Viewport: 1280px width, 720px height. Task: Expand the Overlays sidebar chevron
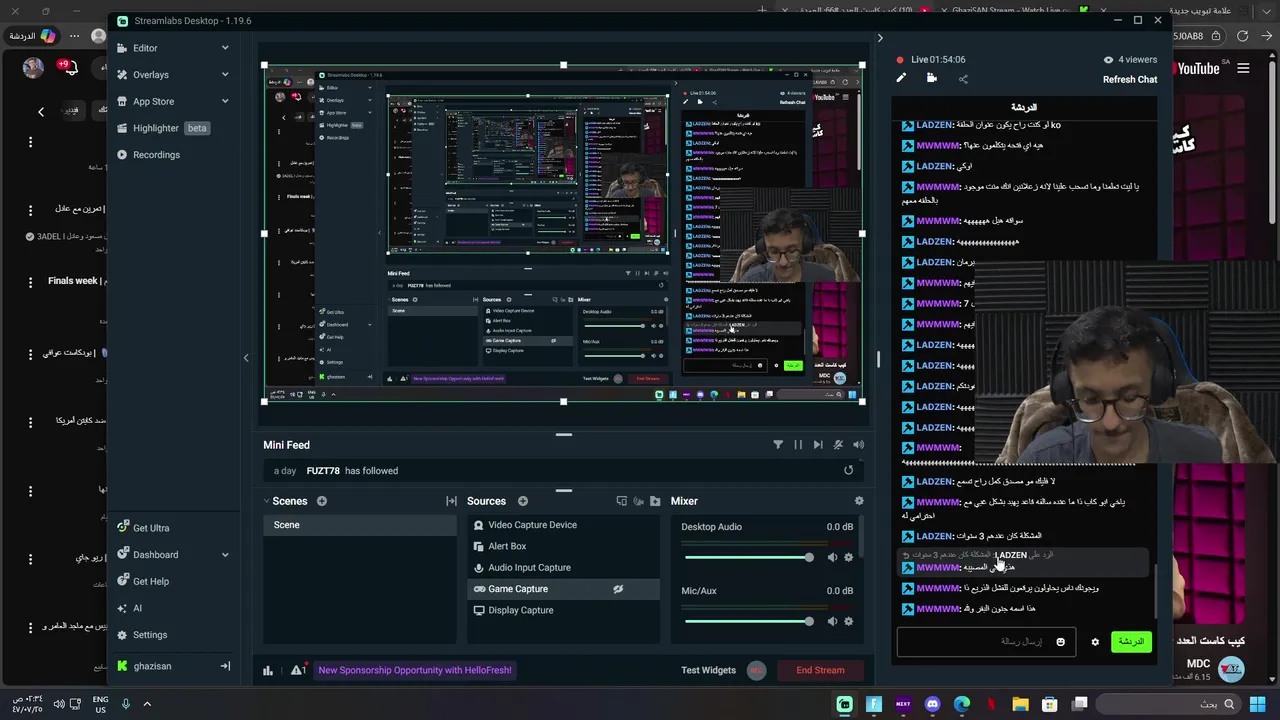tap(225, 75)
